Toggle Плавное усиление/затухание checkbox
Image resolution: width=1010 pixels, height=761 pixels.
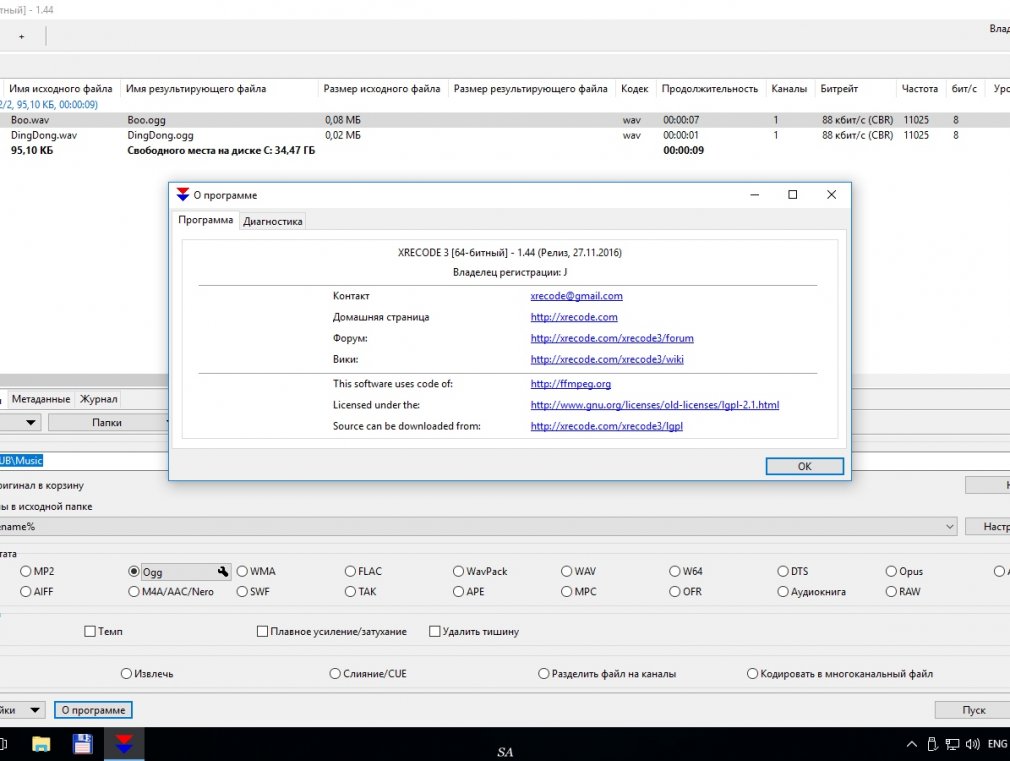coord(262,631)
